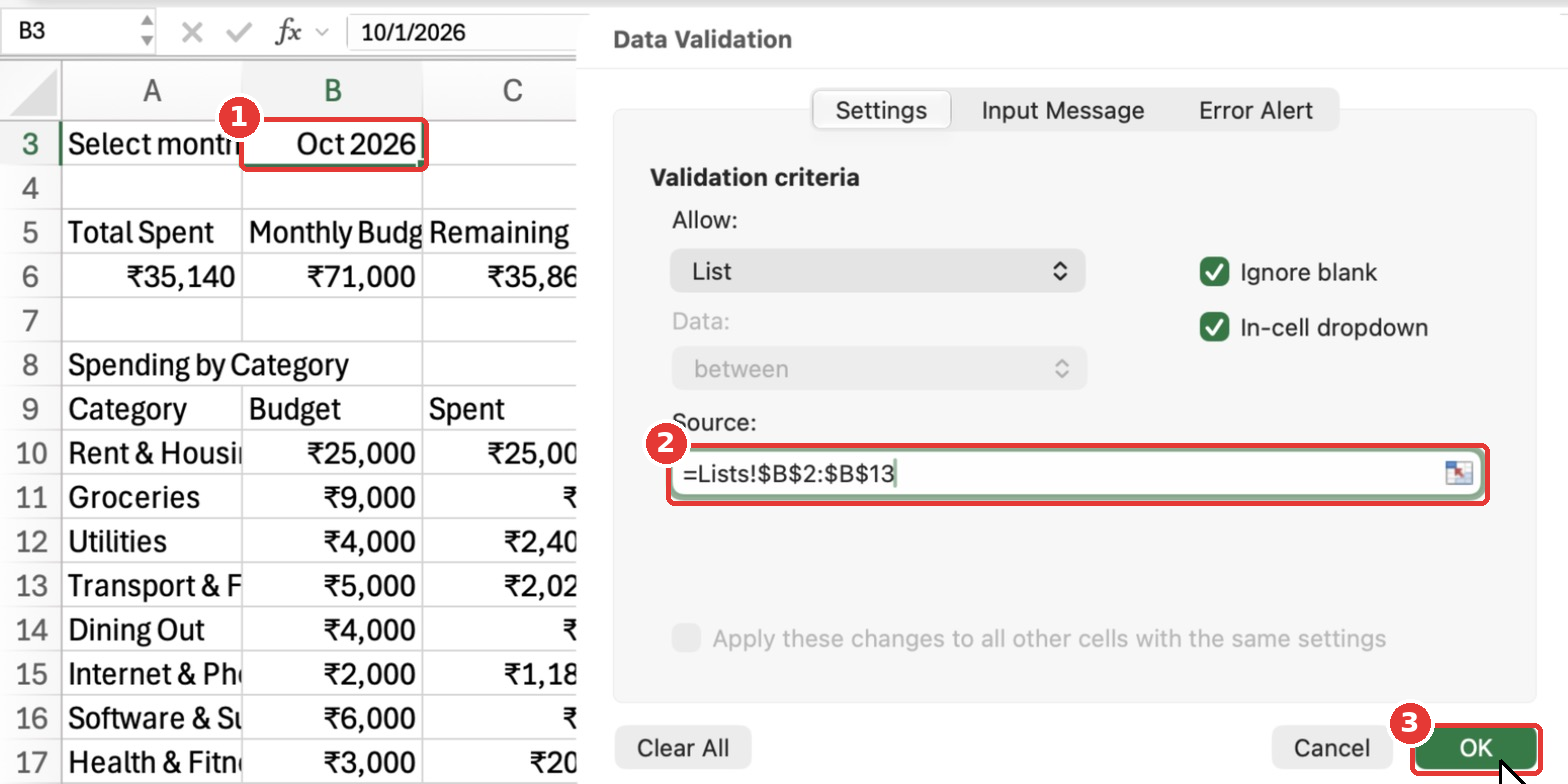Image resolution: width=1568 pixels, height=784 pixels.
Task: Open the Data dropdown showing between
Action: pyautogui.click(x=878, y=369)
